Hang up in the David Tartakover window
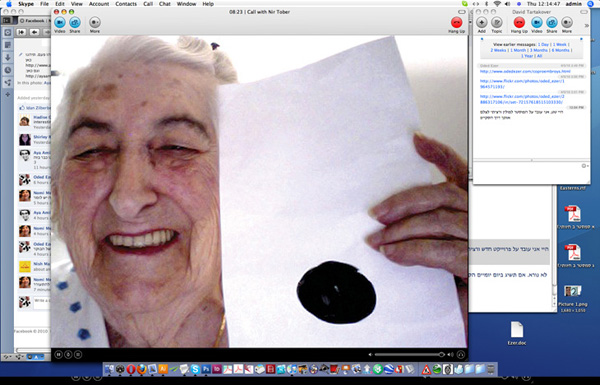This screenshot has width=600, height=385. 519,23
